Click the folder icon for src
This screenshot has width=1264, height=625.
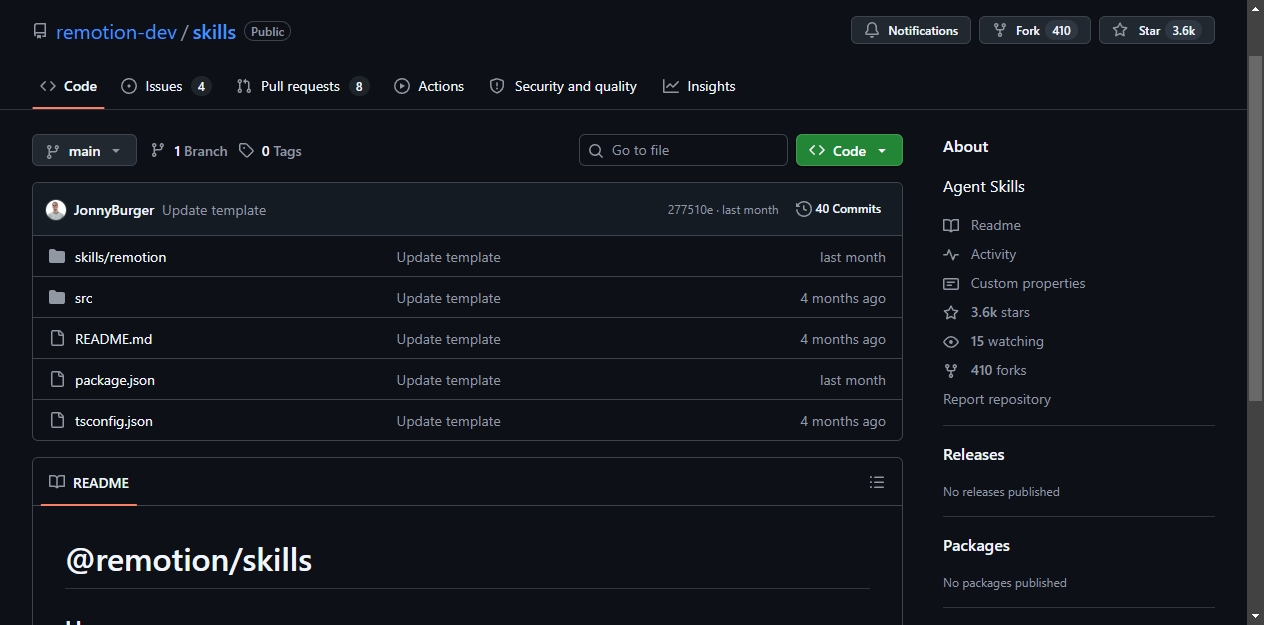pos(57,298)
